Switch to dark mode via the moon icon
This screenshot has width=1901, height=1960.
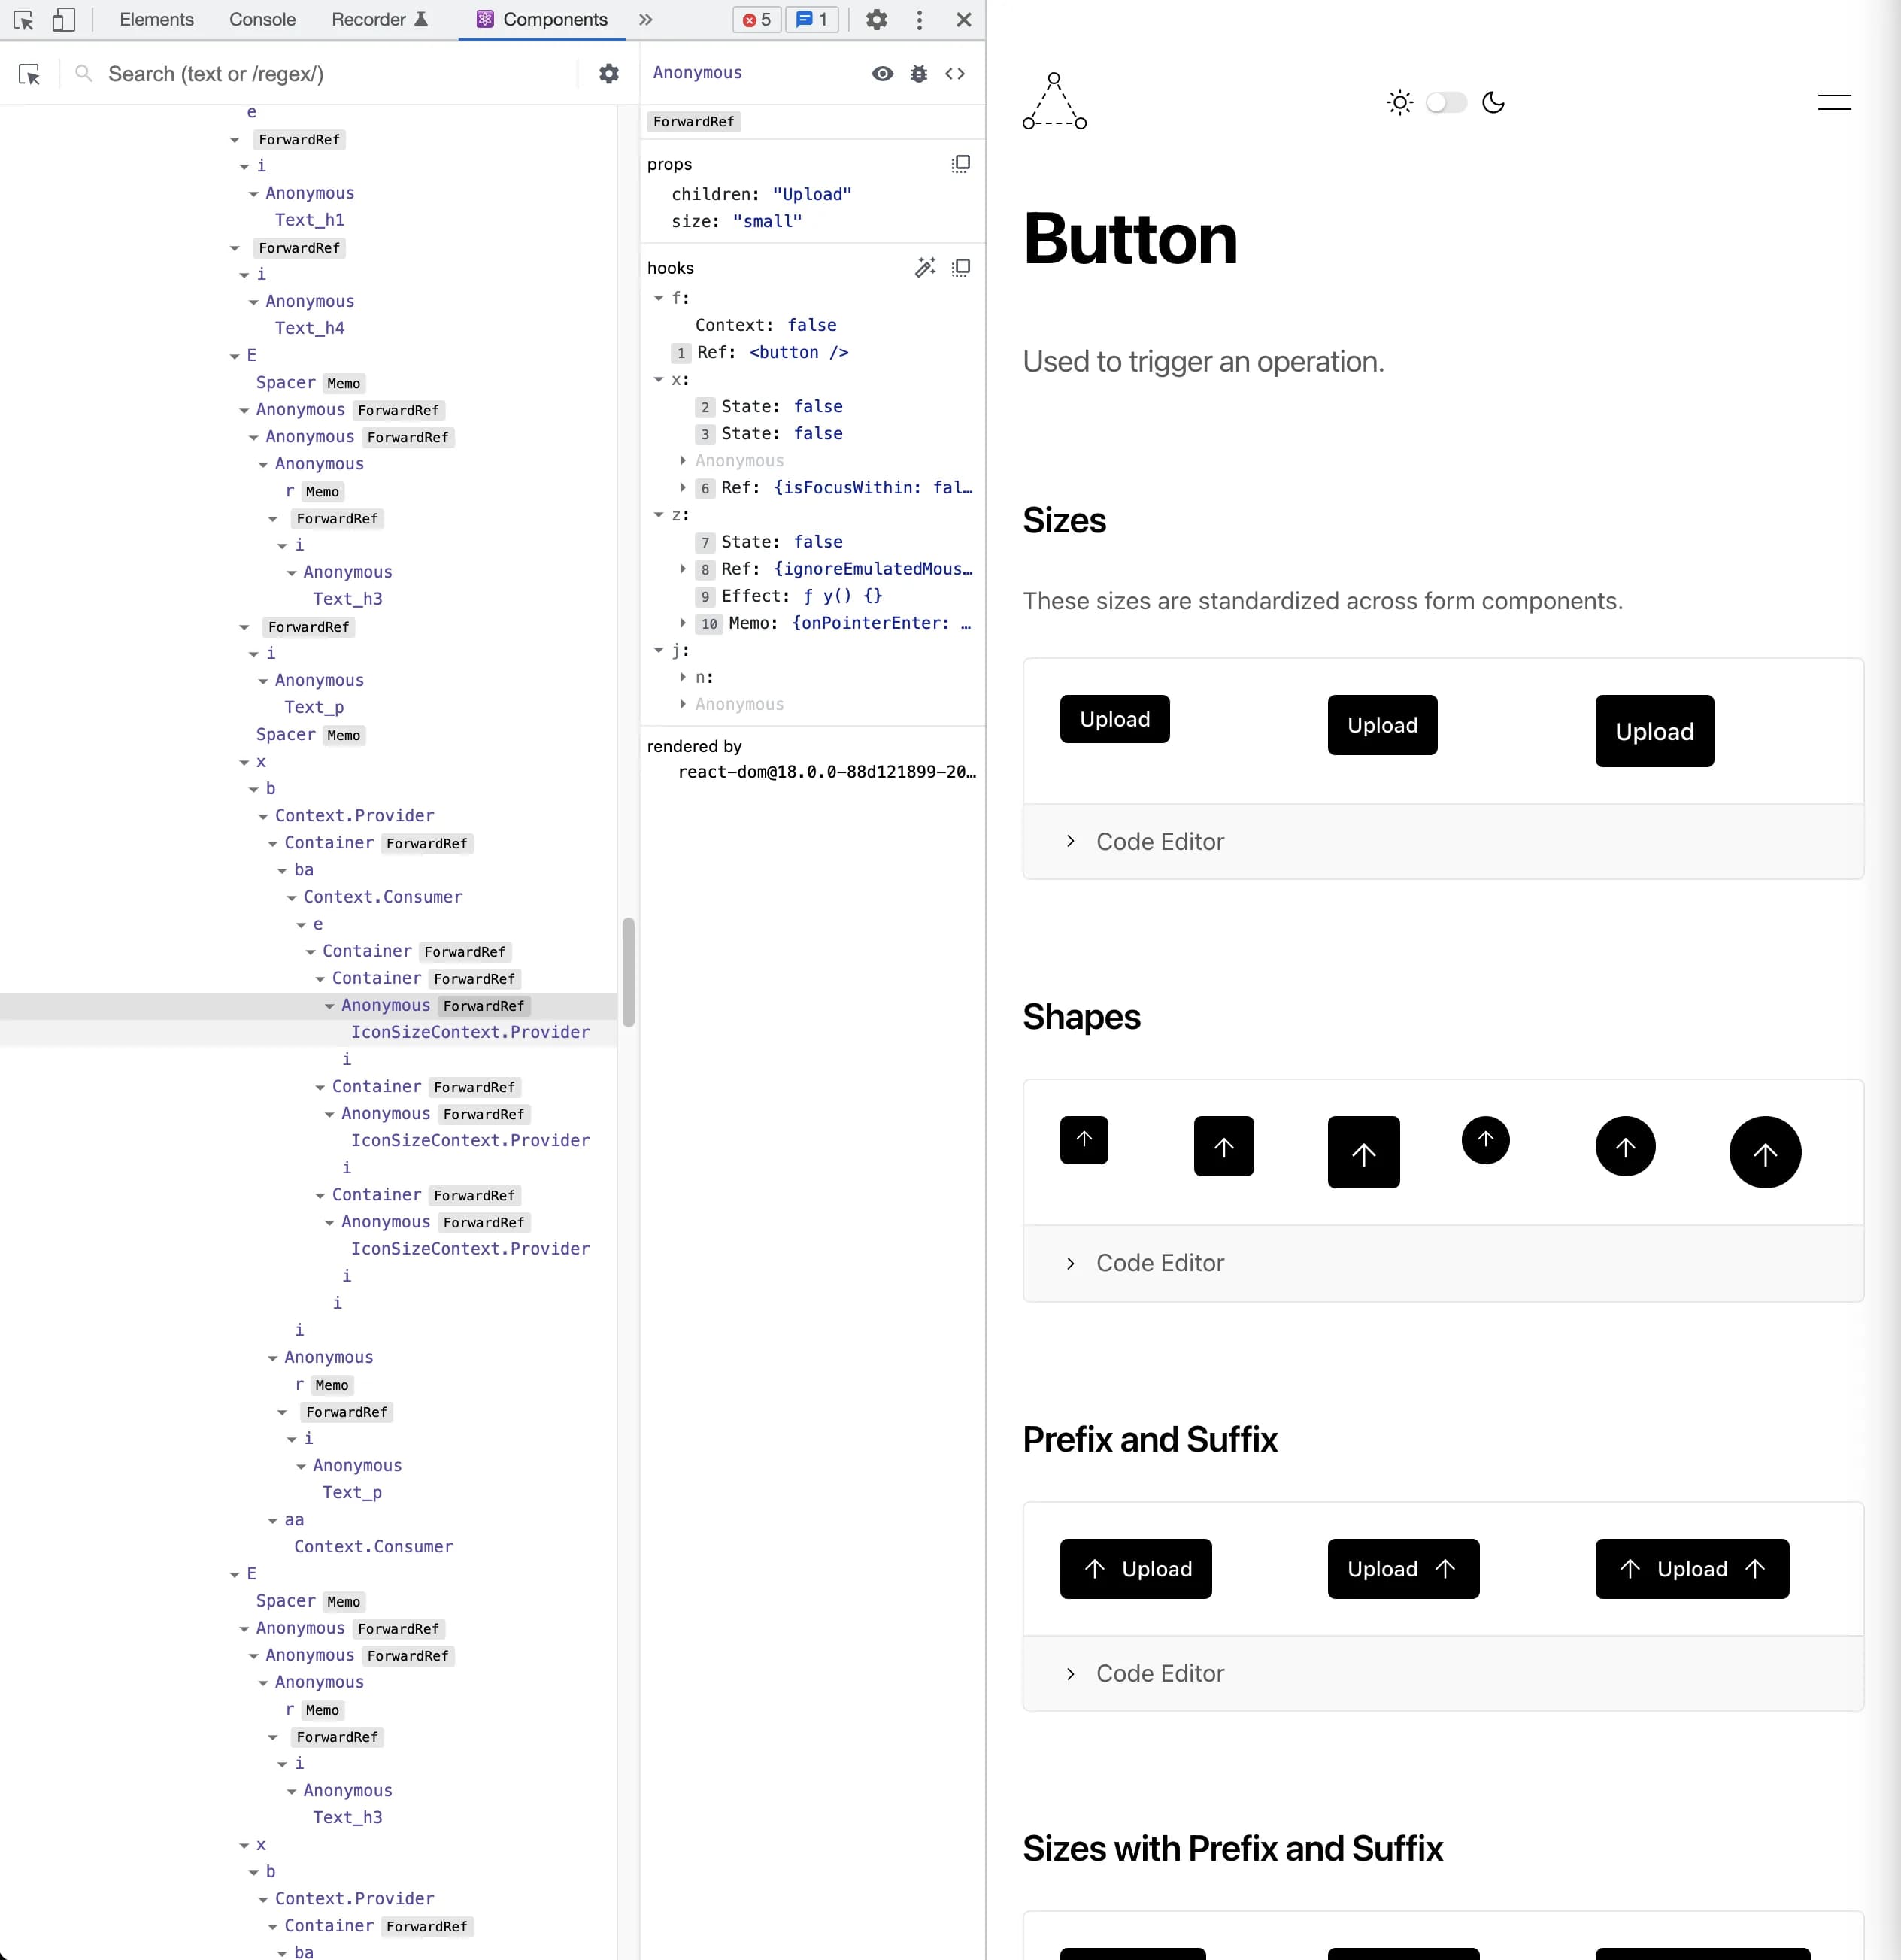pos(1493,103)
